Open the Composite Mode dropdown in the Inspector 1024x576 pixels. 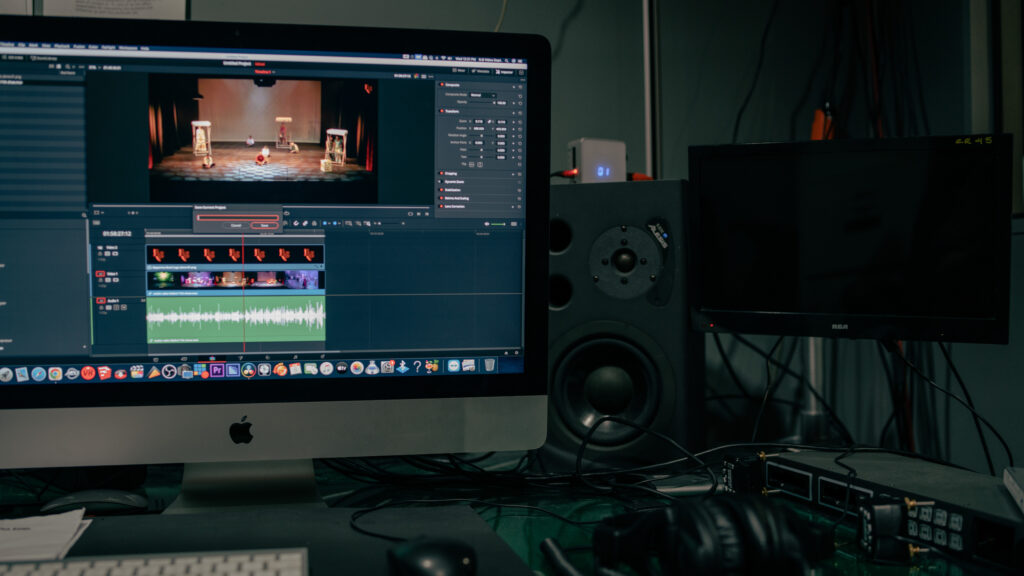coord(482,95)
